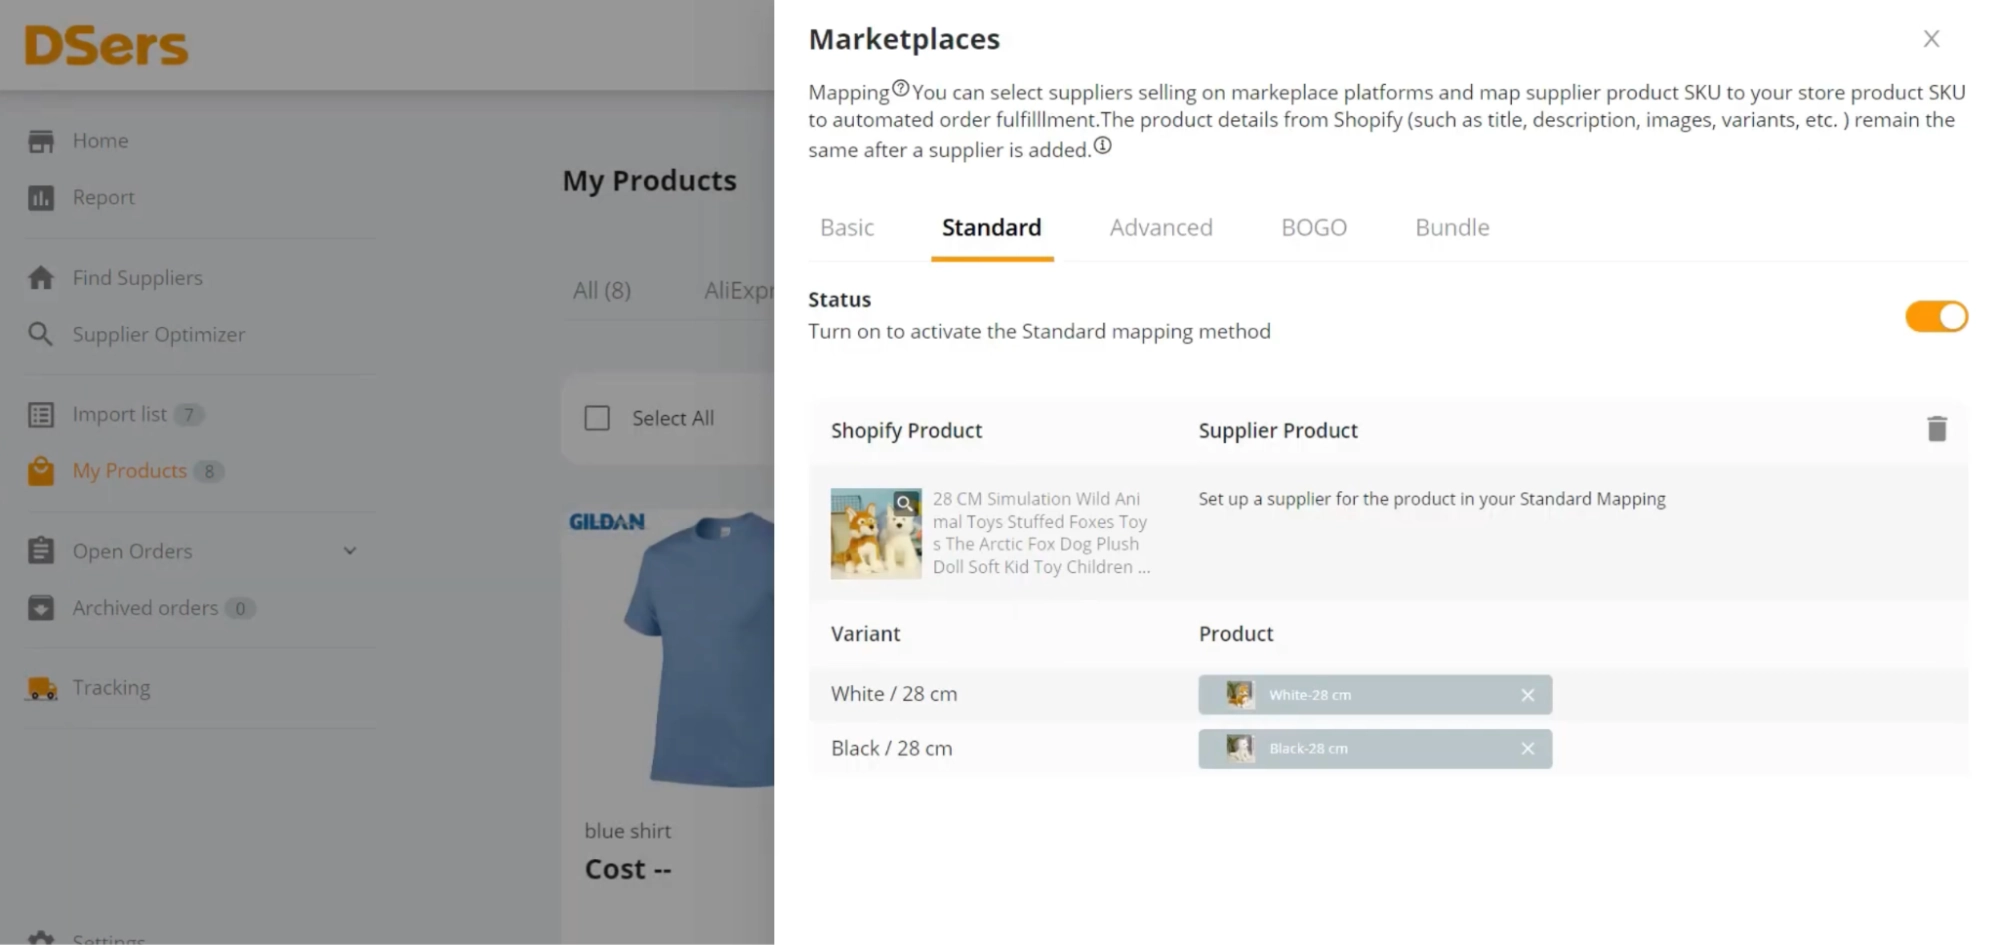Zoom the fox product image magnifier
The image size is (1999, 945).
(x=906, y=502)
